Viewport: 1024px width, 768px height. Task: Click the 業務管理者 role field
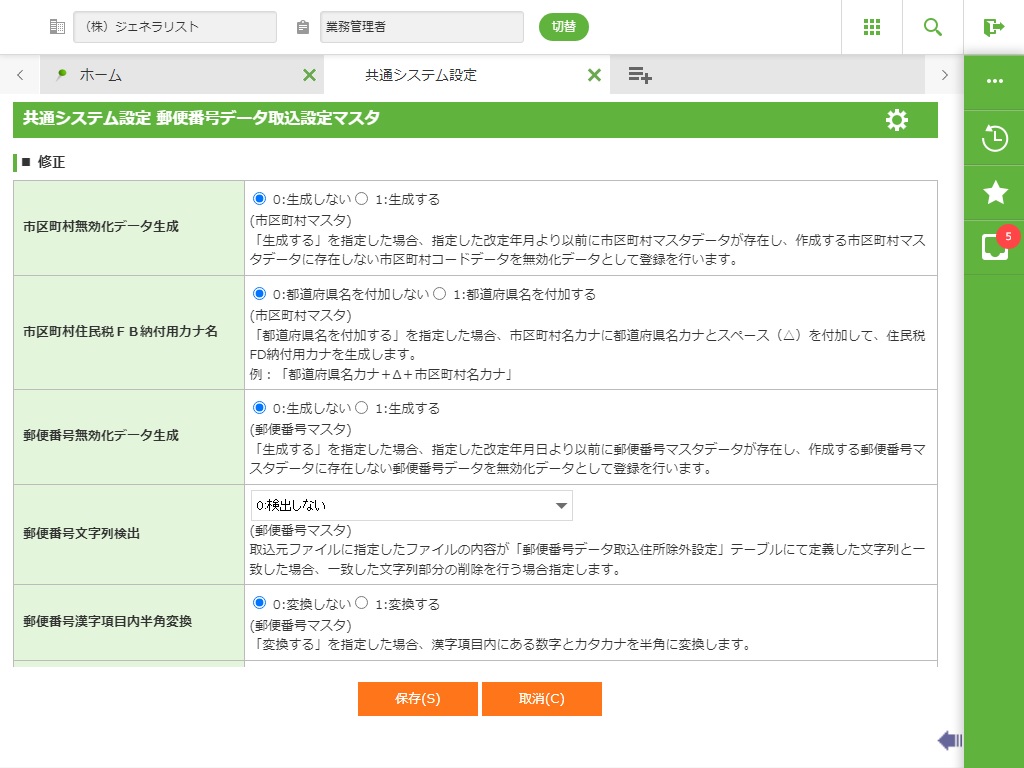point(421,27)
